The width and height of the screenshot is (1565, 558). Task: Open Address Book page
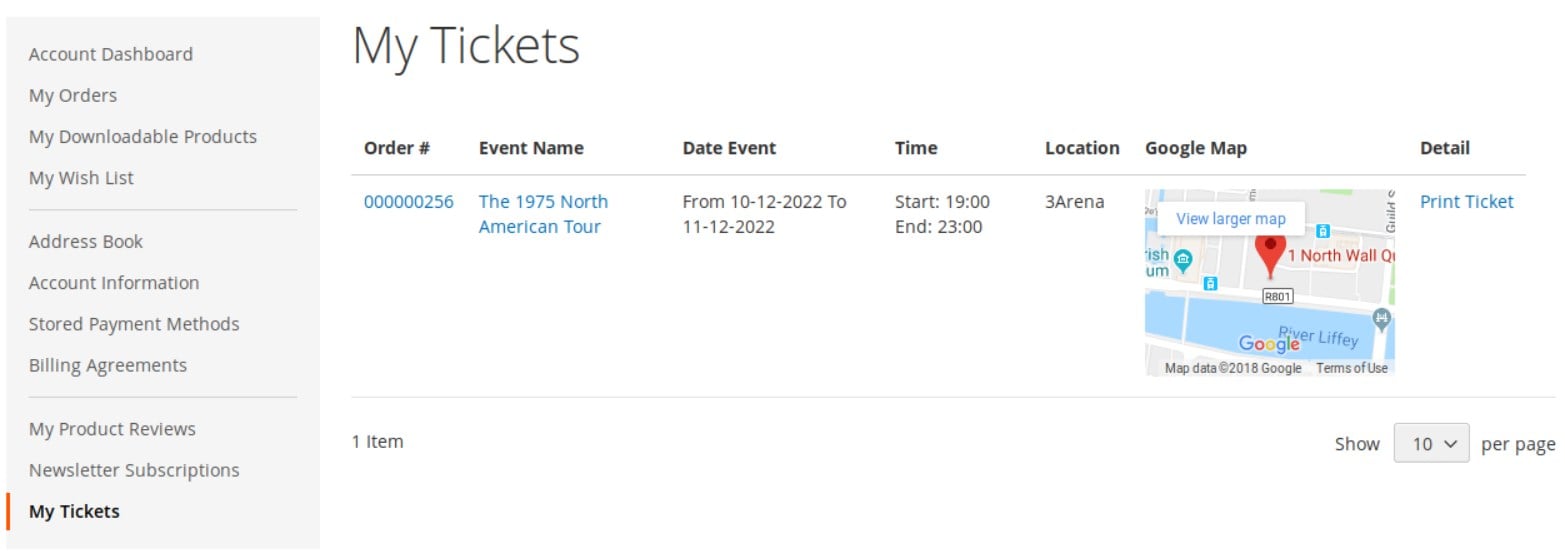coord(86,242)
